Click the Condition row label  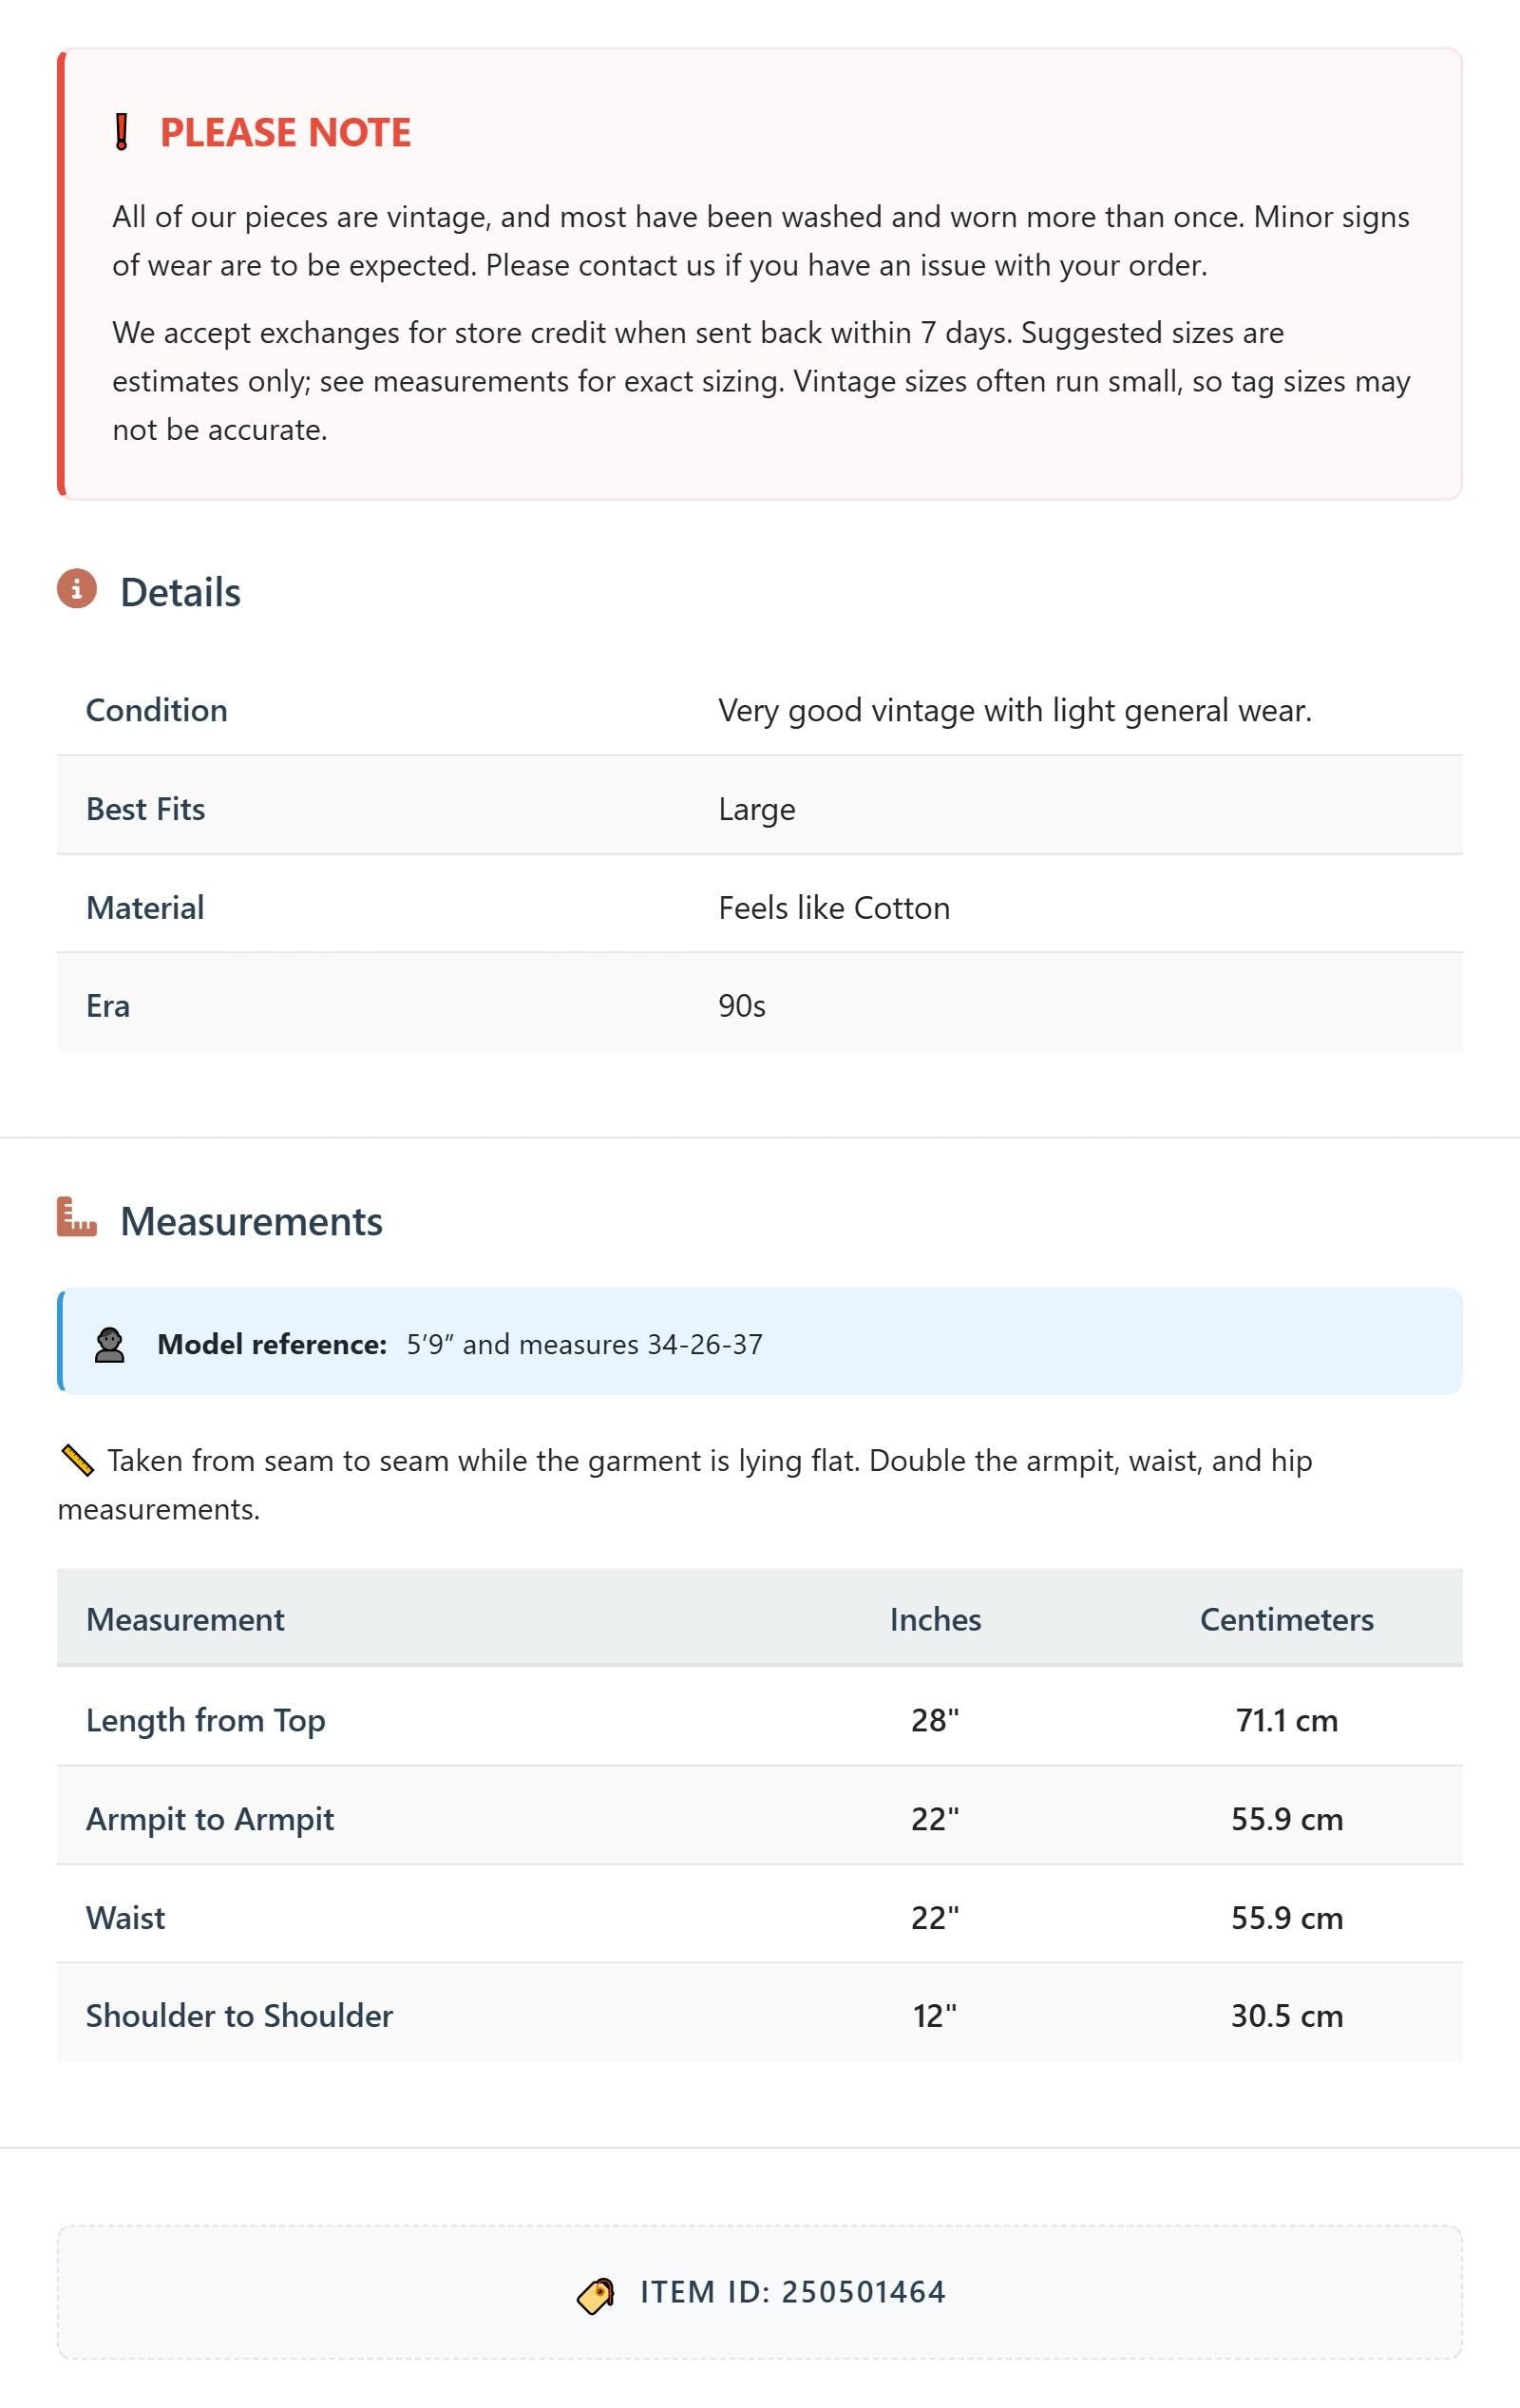point(157,710)
